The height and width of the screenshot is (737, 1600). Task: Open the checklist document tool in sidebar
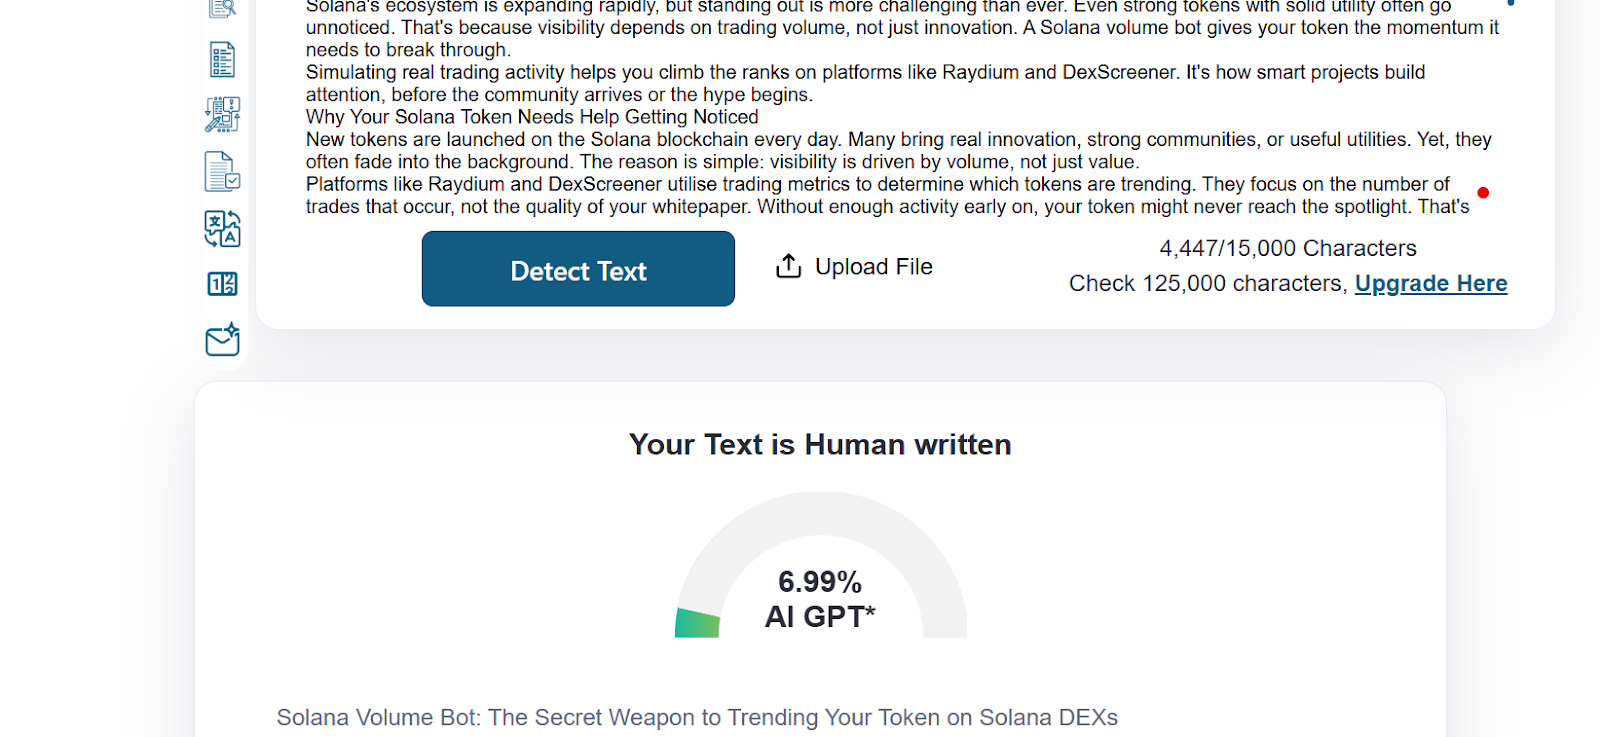tap(222, 60)
